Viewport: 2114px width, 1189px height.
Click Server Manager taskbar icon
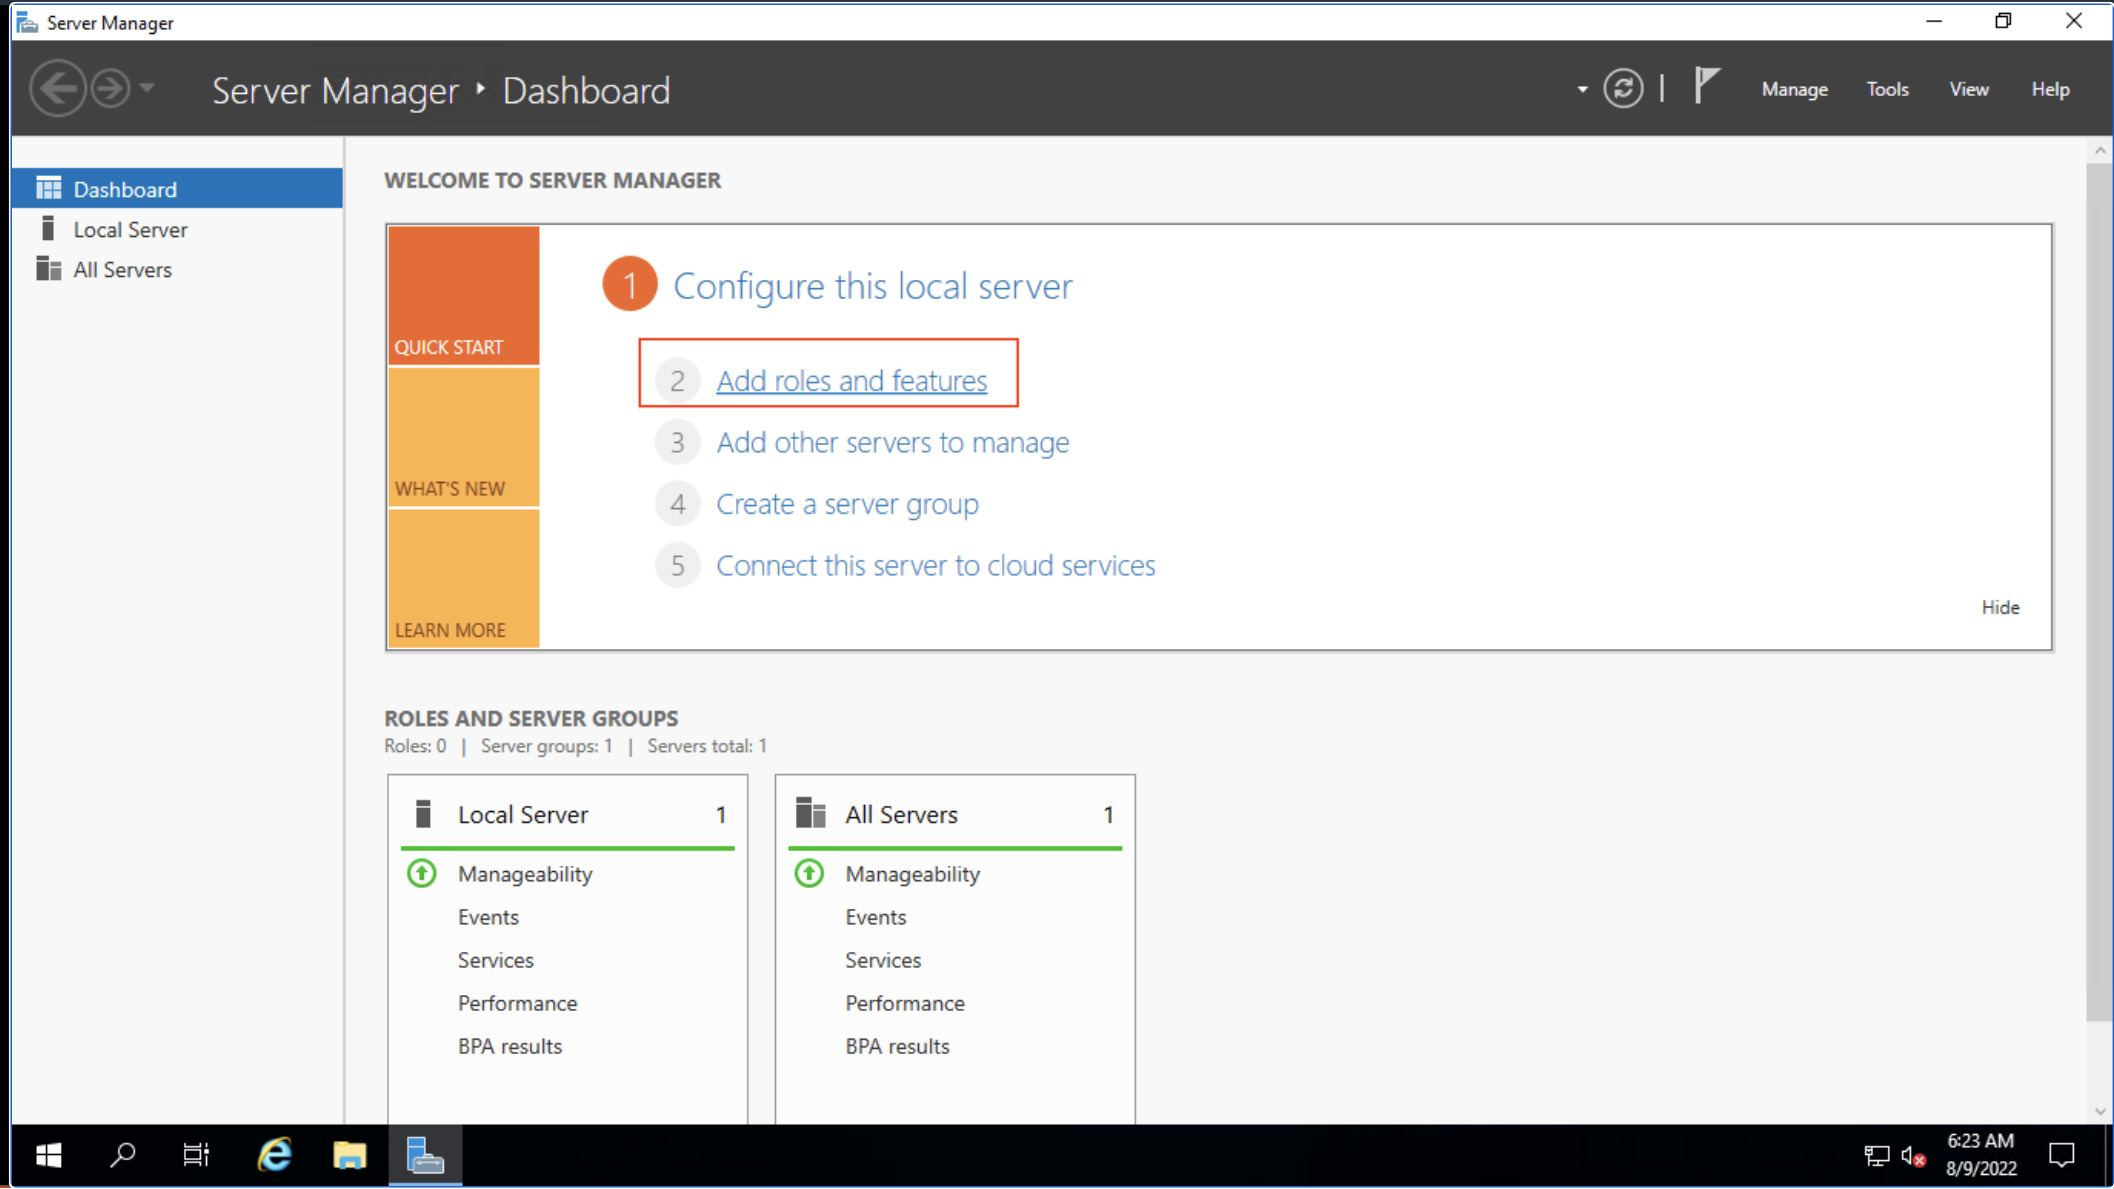click(425, 1156)
